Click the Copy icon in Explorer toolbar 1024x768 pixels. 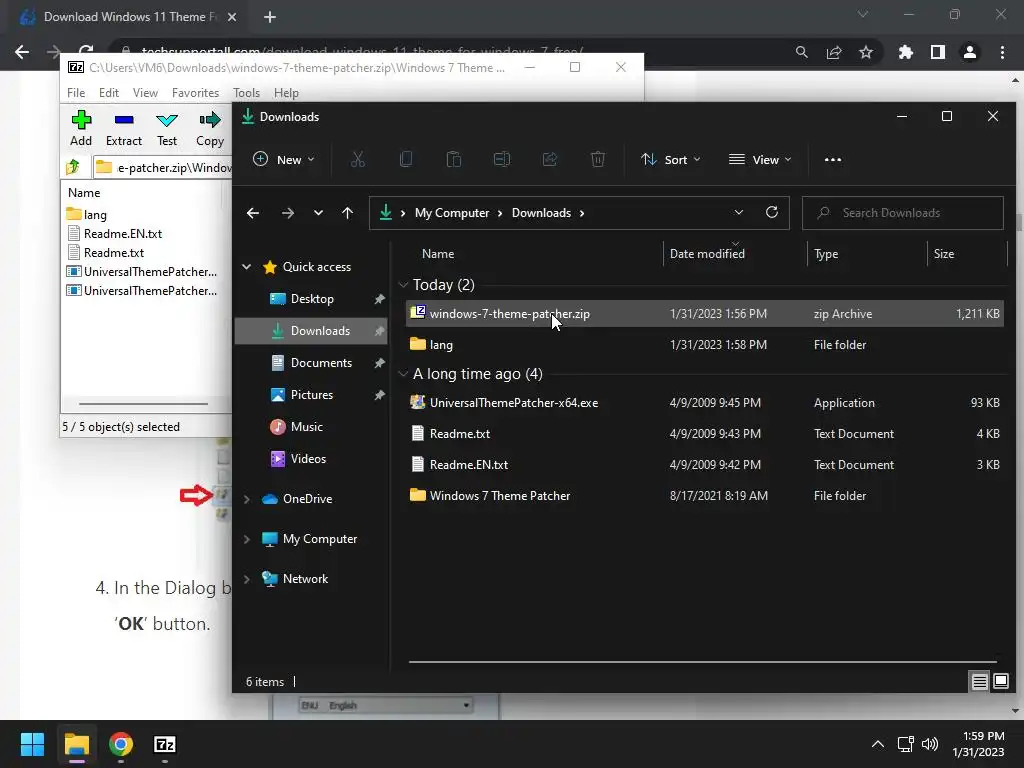click(x=406, y=159)
